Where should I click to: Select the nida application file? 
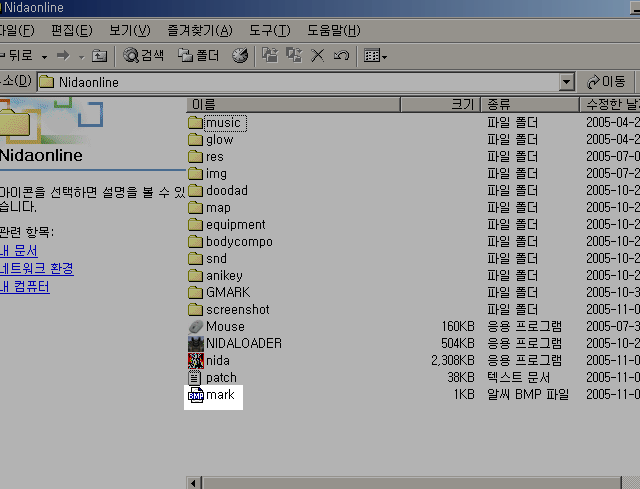218,361
